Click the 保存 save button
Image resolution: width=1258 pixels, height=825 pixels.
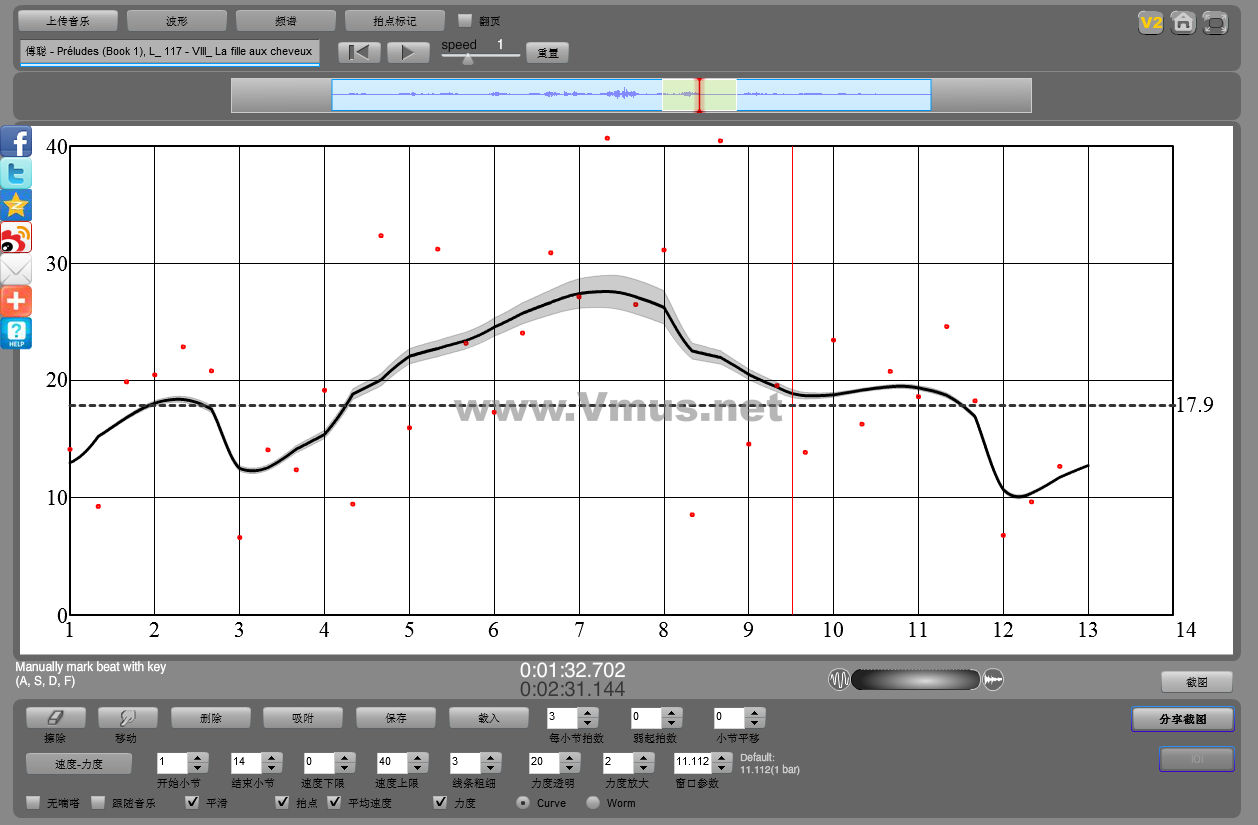click(x=396, y=717)
